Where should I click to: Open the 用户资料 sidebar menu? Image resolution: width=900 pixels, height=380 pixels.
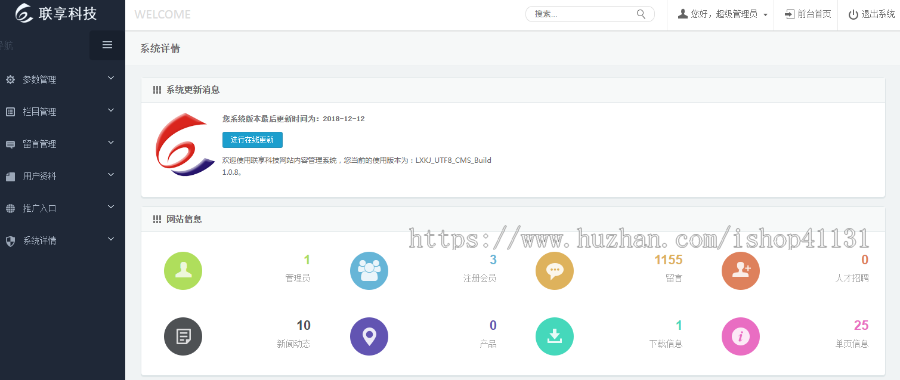click(x=62, y=176)
